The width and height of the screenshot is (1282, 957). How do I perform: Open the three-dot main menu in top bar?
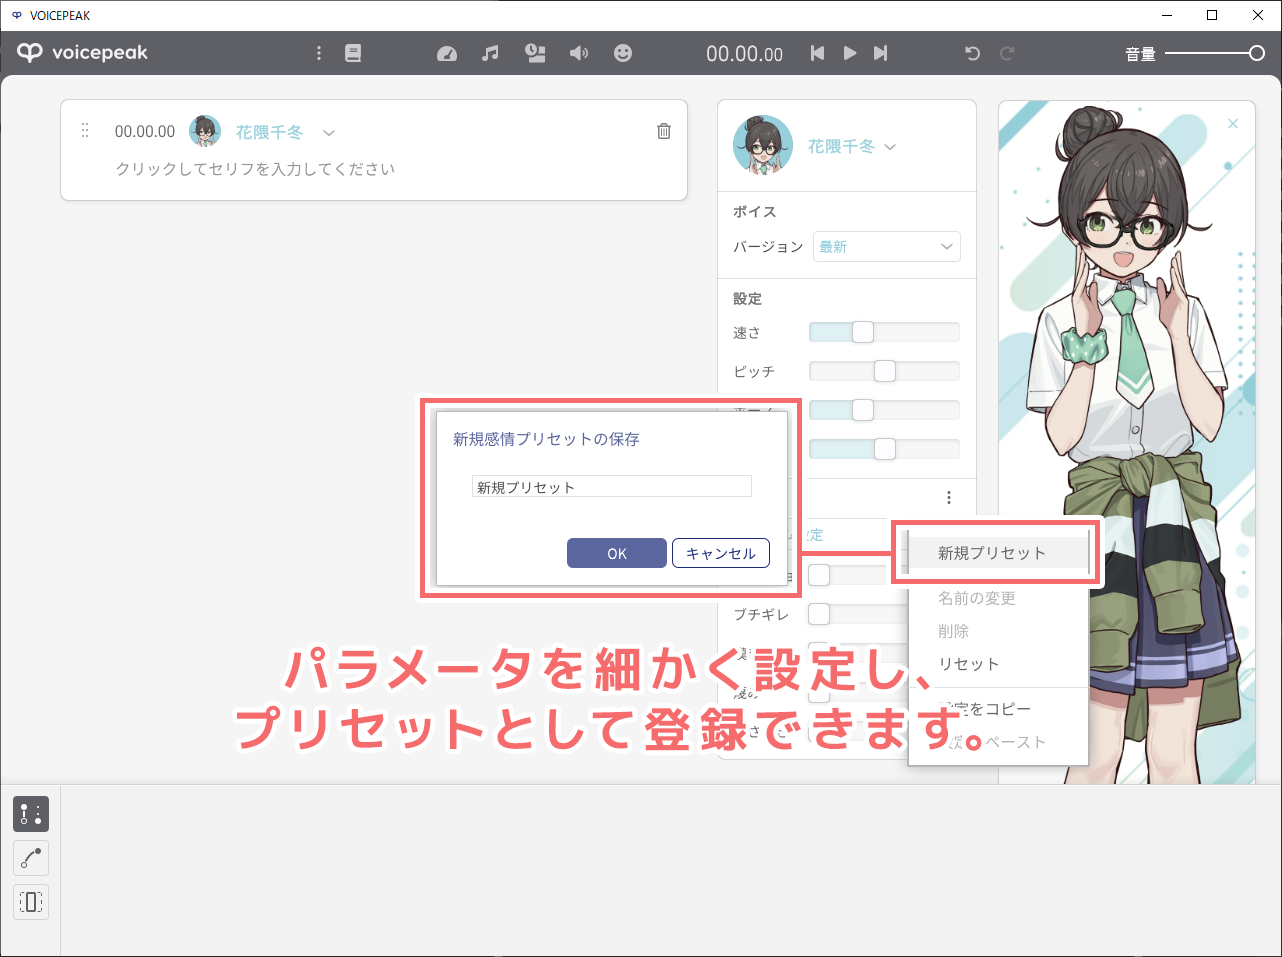[x=319, y=53]
